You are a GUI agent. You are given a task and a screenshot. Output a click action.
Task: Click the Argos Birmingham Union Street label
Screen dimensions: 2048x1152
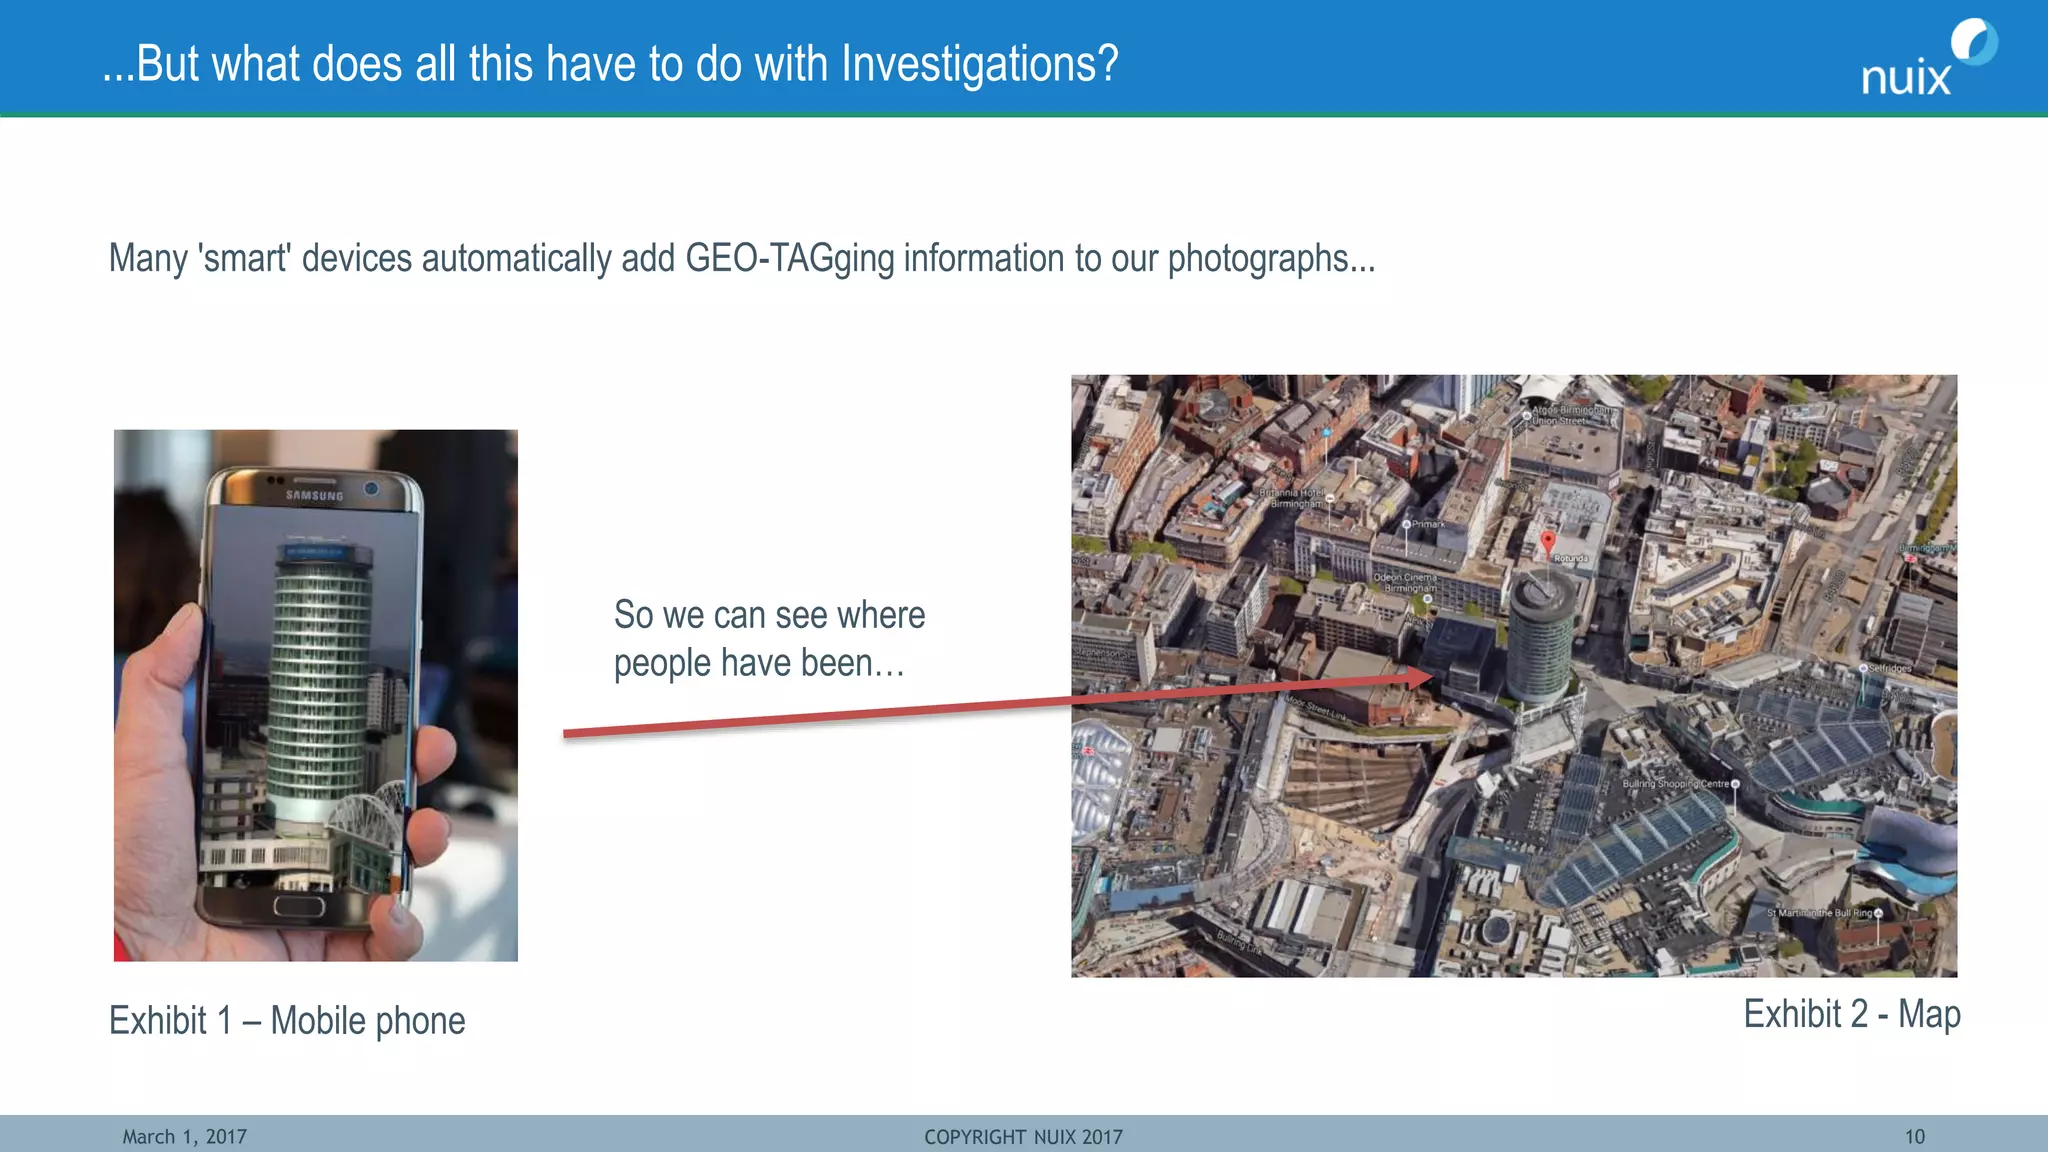coord(1571,415)
